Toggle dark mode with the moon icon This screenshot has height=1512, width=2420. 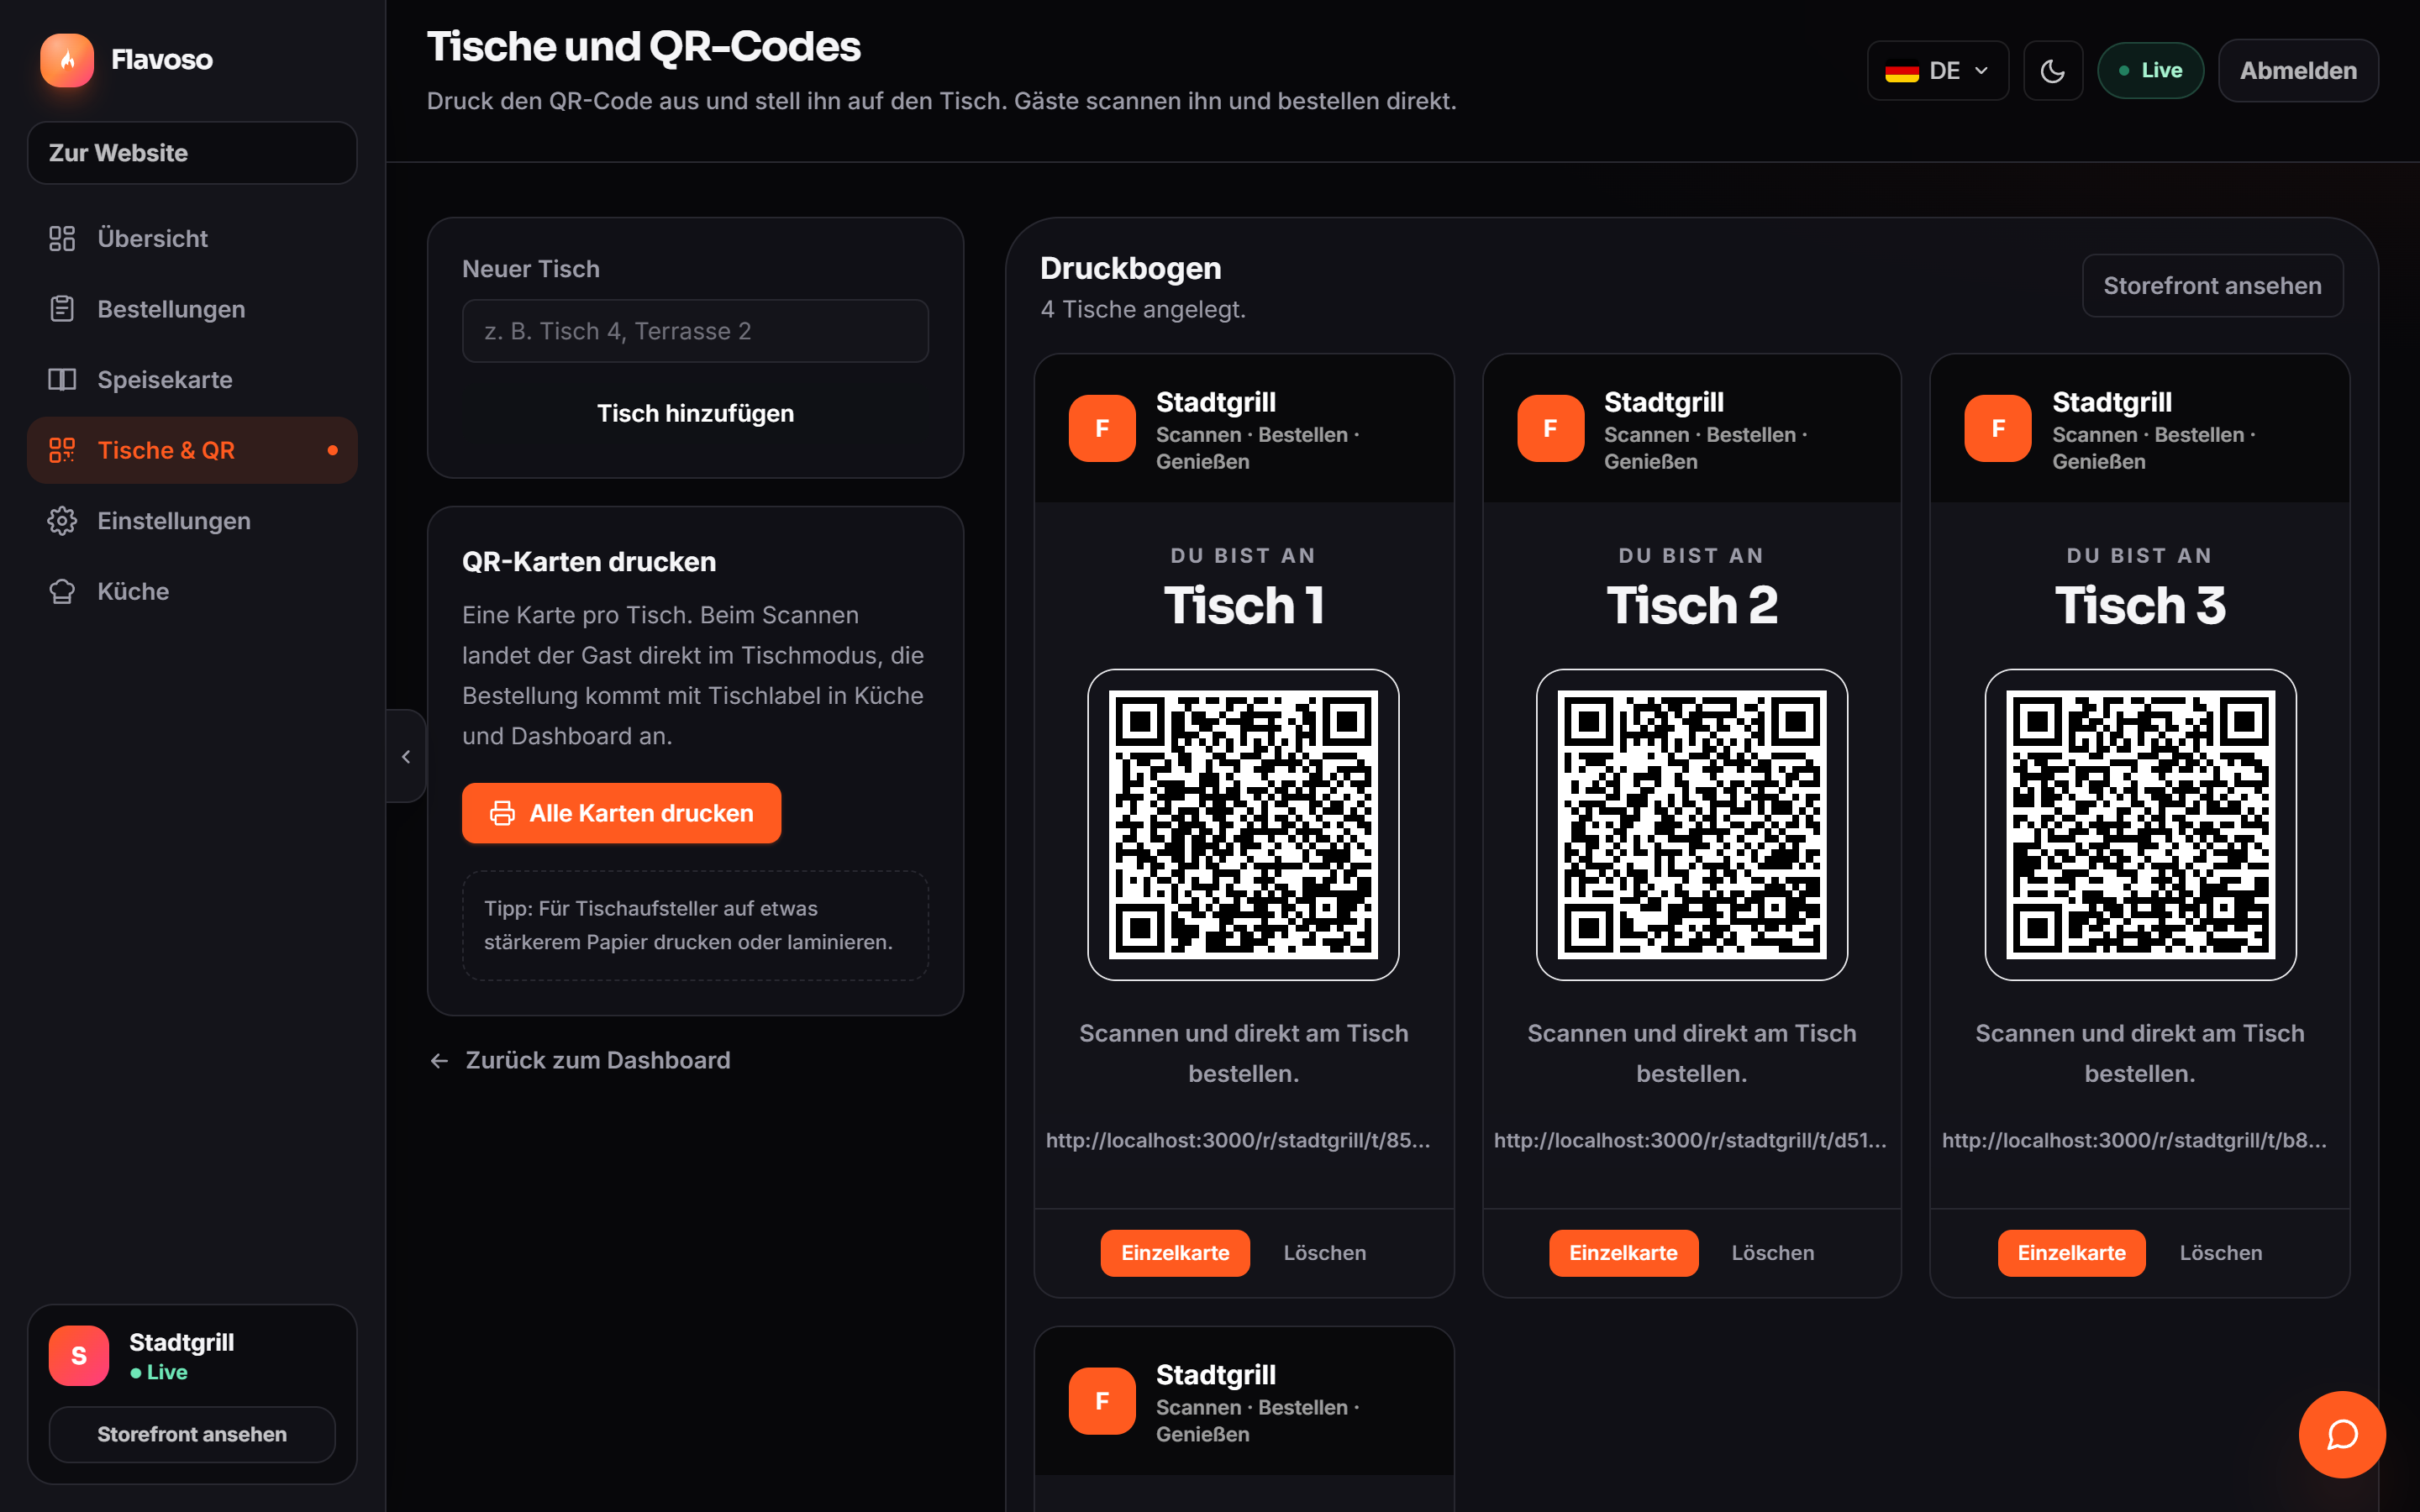2053,71
